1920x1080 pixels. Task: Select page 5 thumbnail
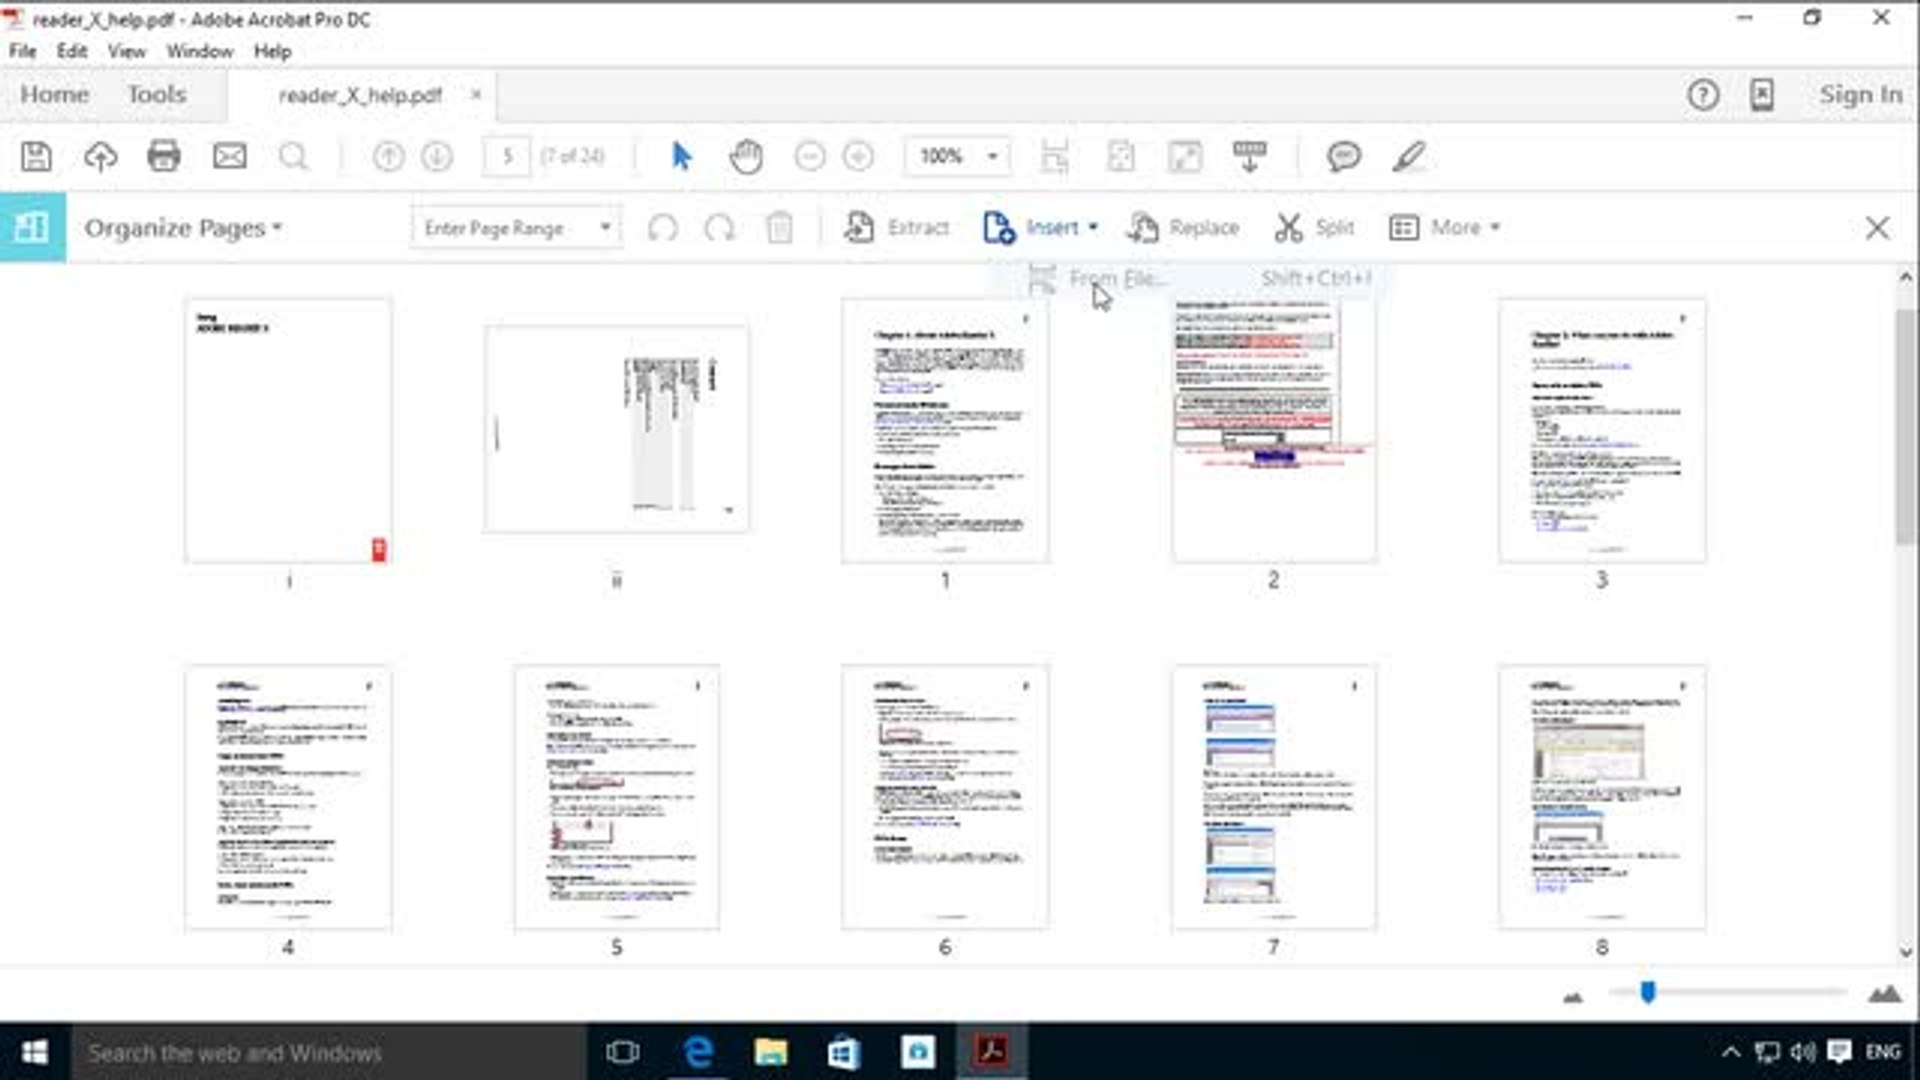coord(616,798)
